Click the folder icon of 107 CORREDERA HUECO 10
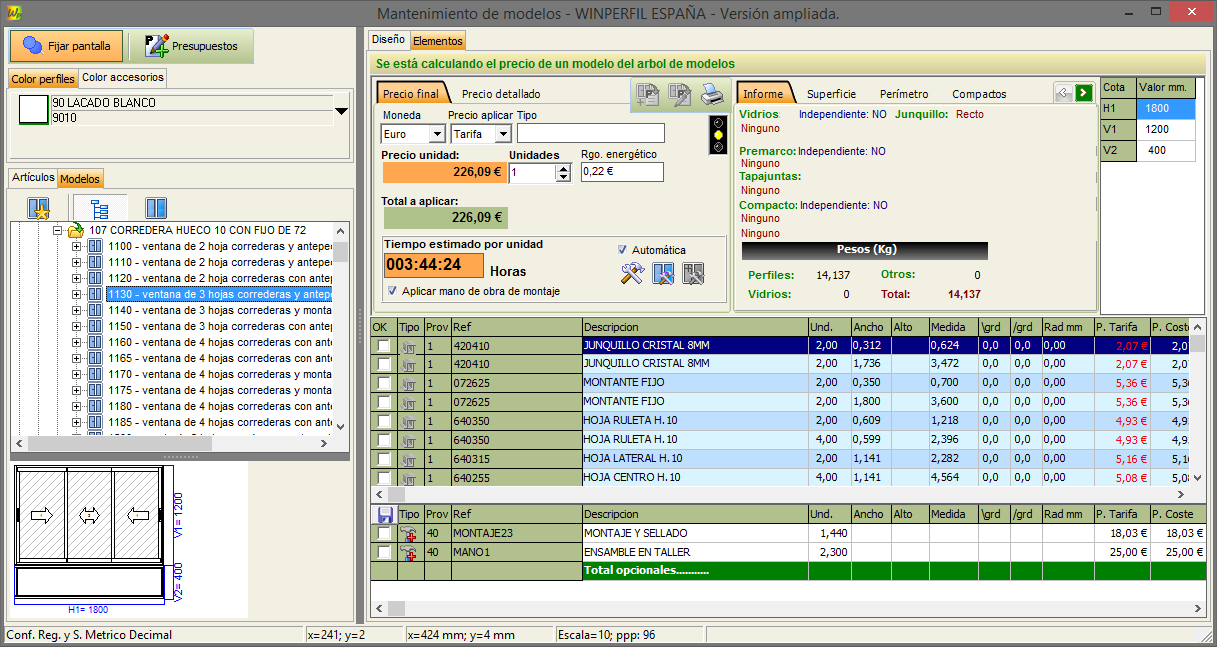Image resolution: width=1217 pixels, height=647 pixels. point(75,231)
